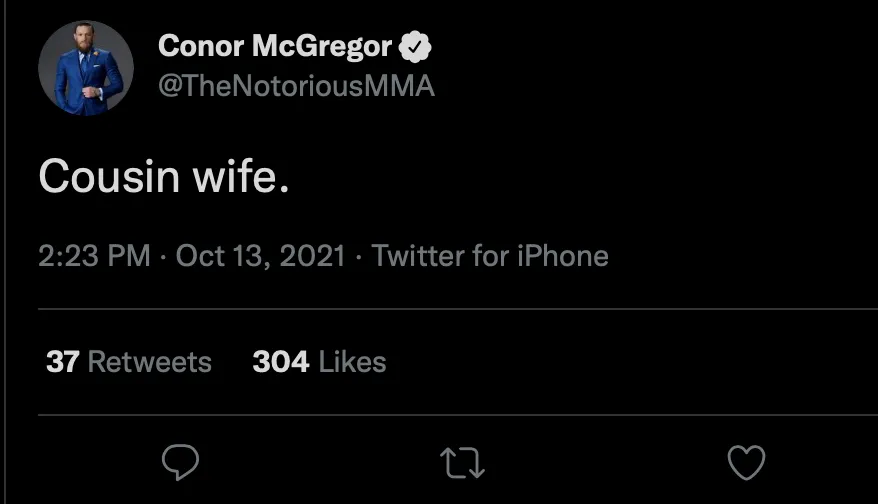Click the reply speech bubble icon
This screenshot has width=878, height=504.
coord(180,462)
